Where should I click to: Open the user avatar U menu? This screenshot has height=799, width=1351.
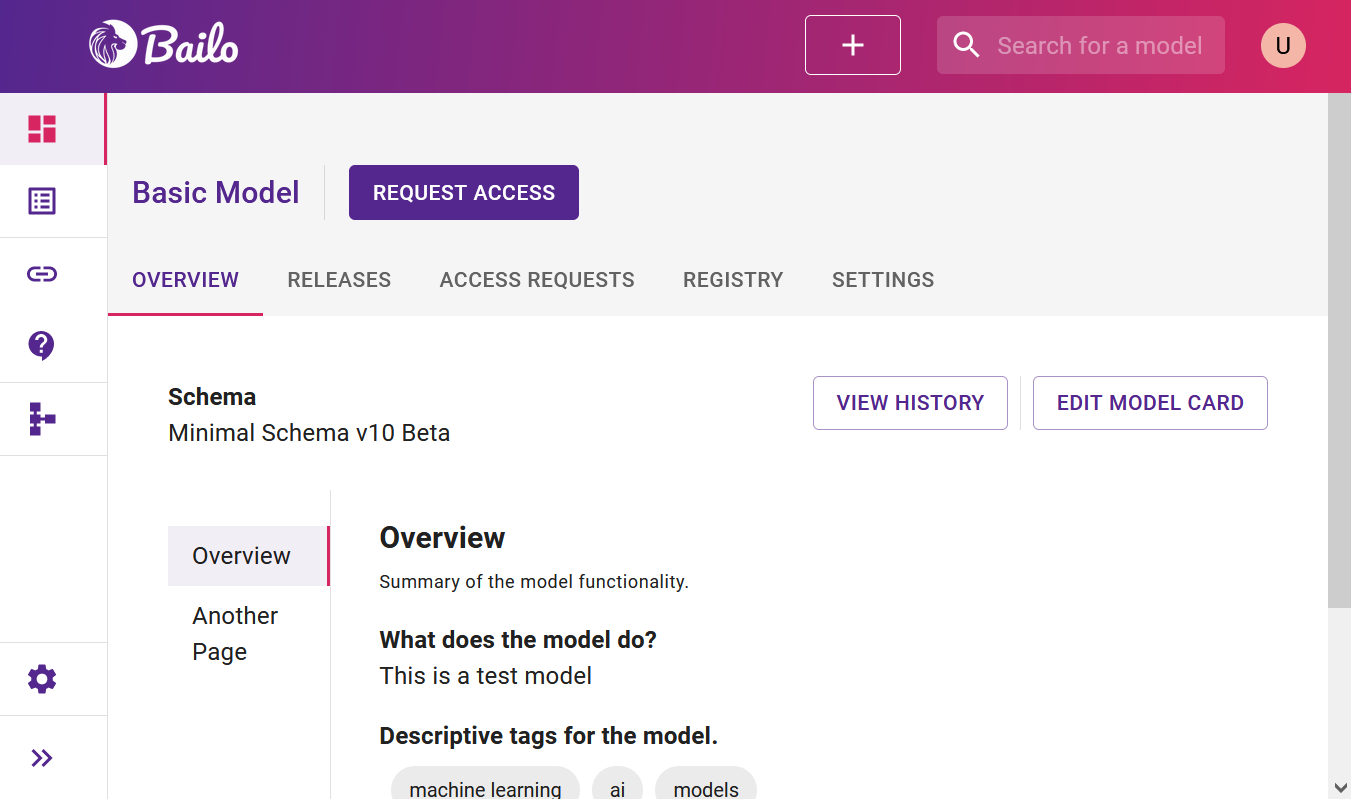[1282, 46]
